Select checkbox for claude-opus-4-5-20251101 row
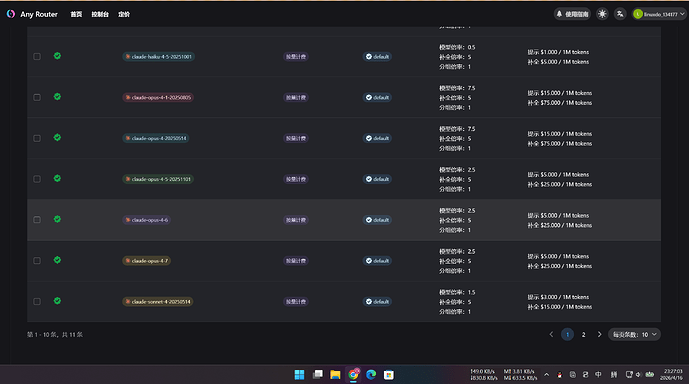Viewport: 689px width, 384px height. 37,179
